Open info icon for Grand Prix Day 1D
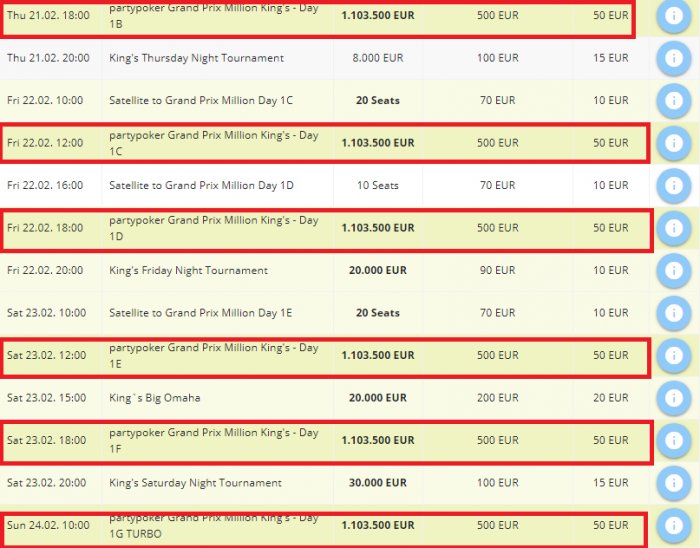 coord(674,228)
